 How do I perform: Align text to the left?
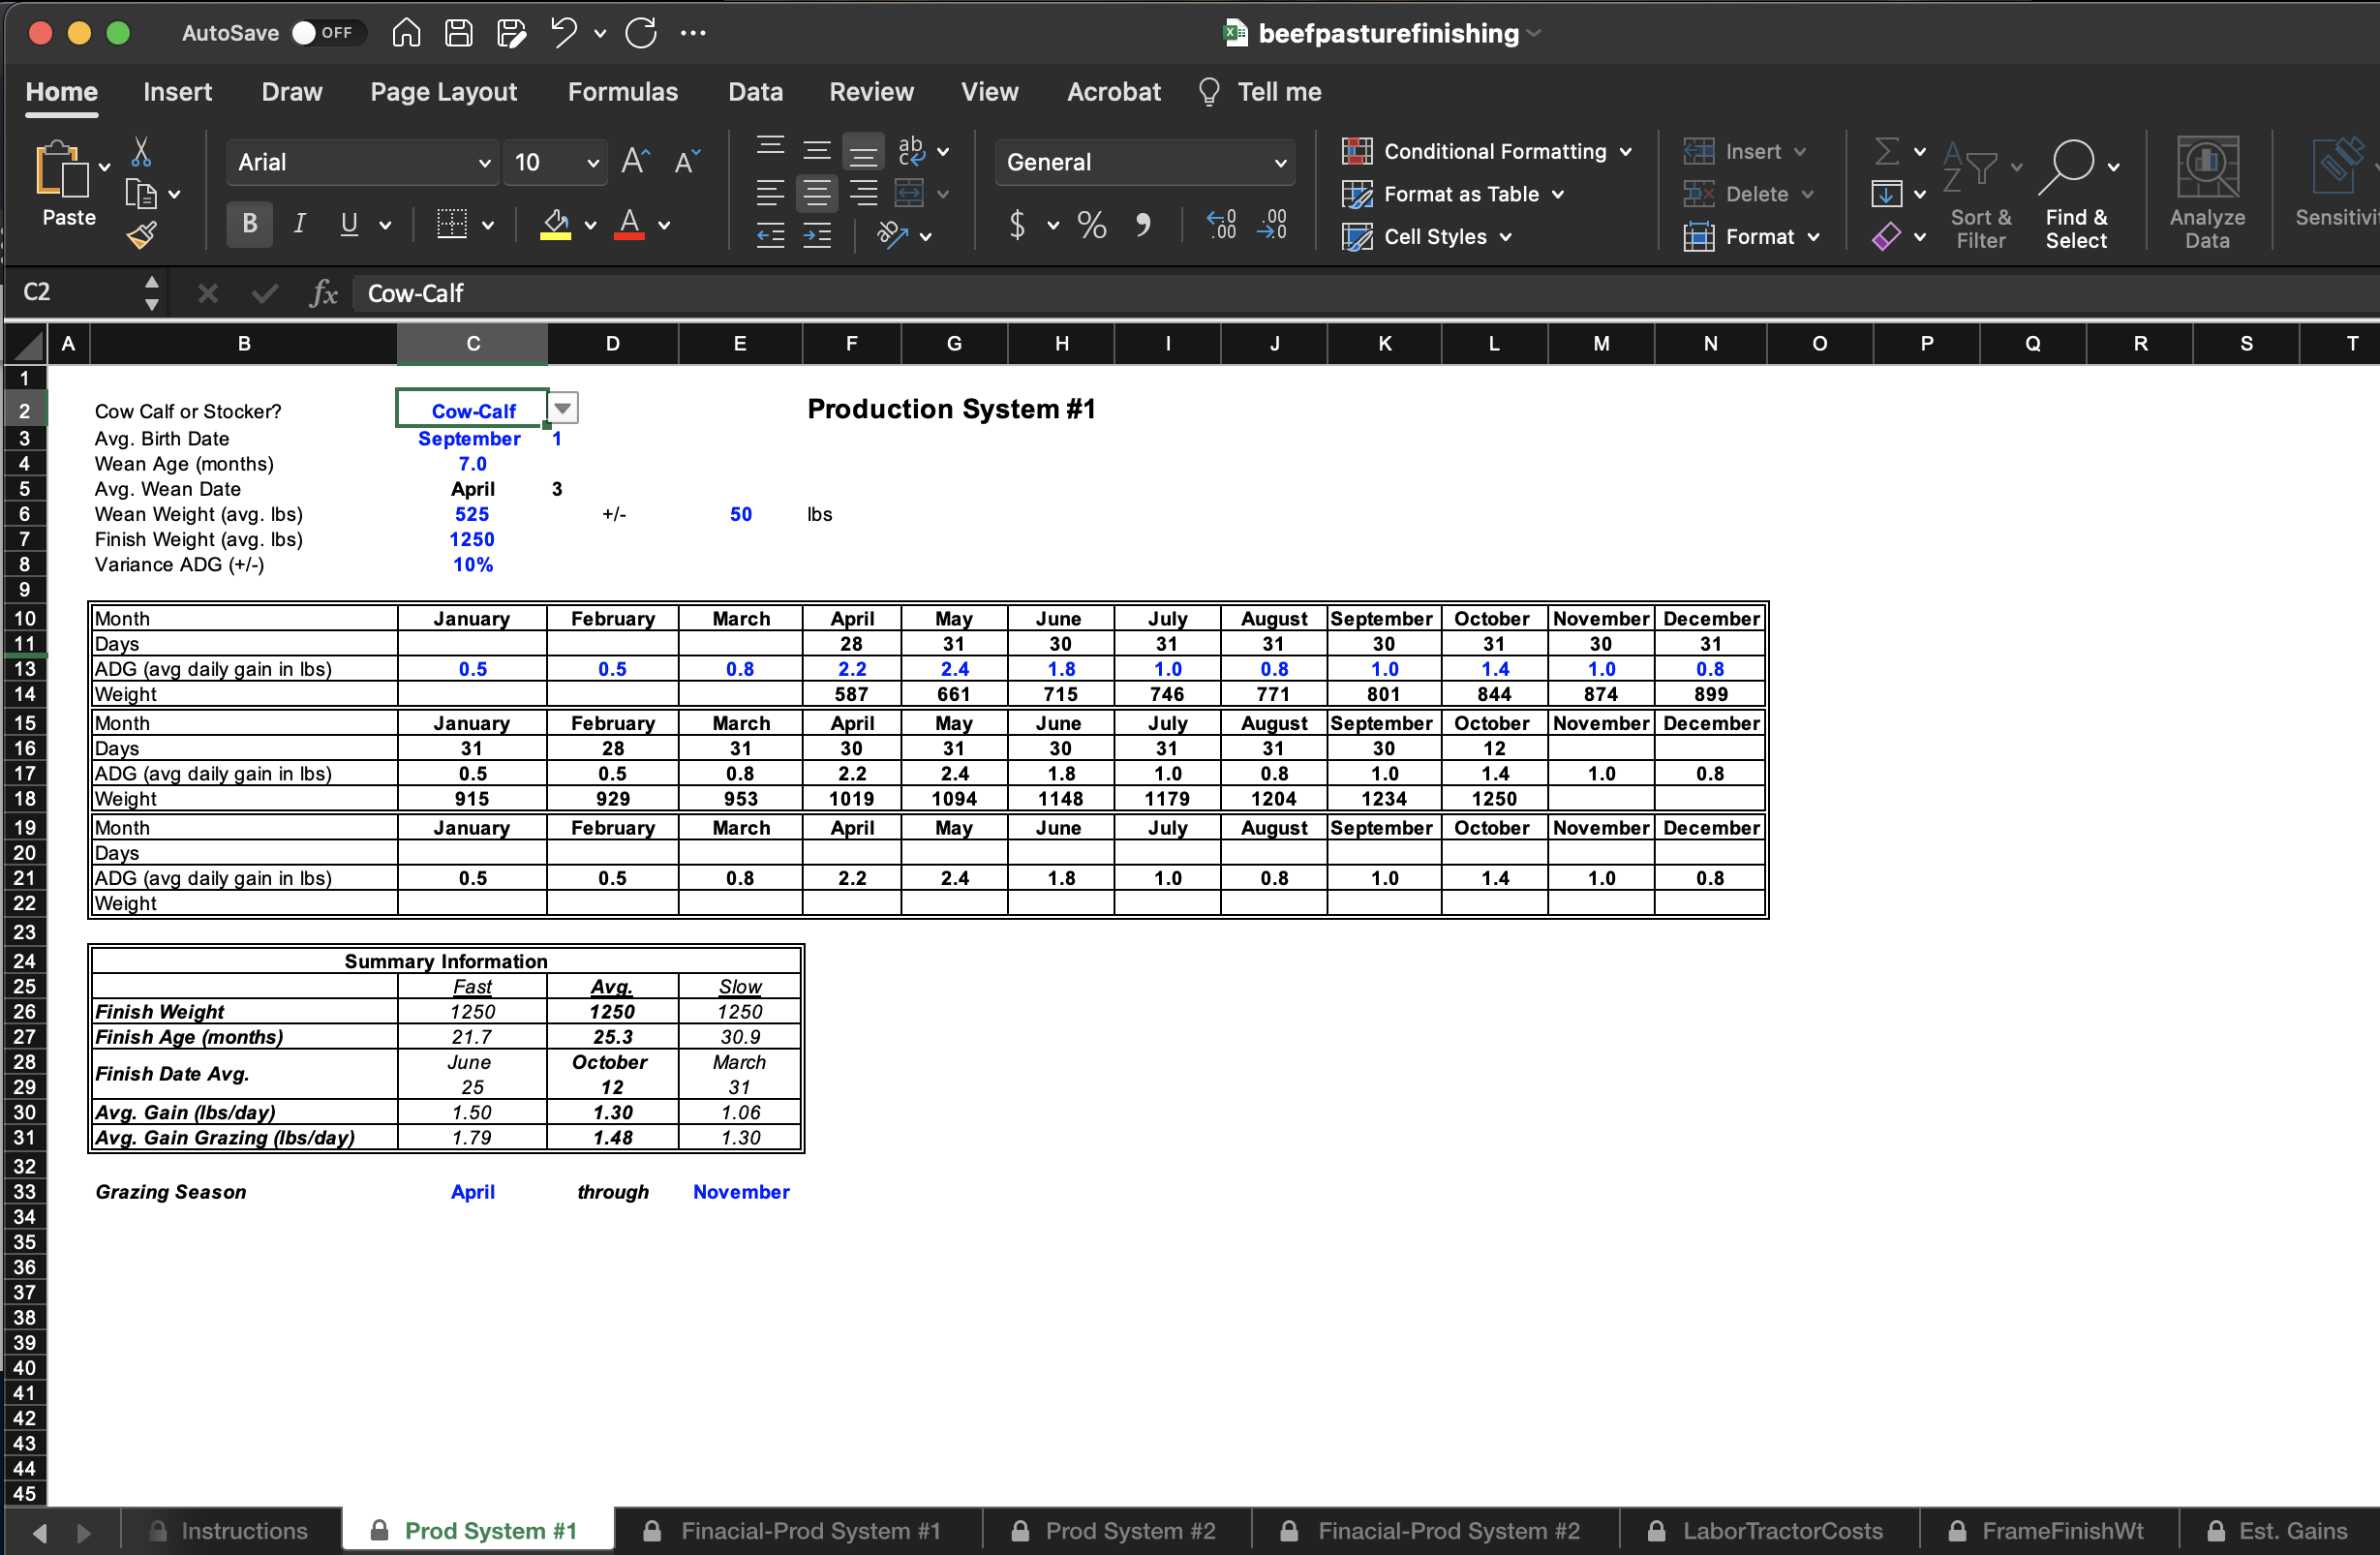click(770, 193)
